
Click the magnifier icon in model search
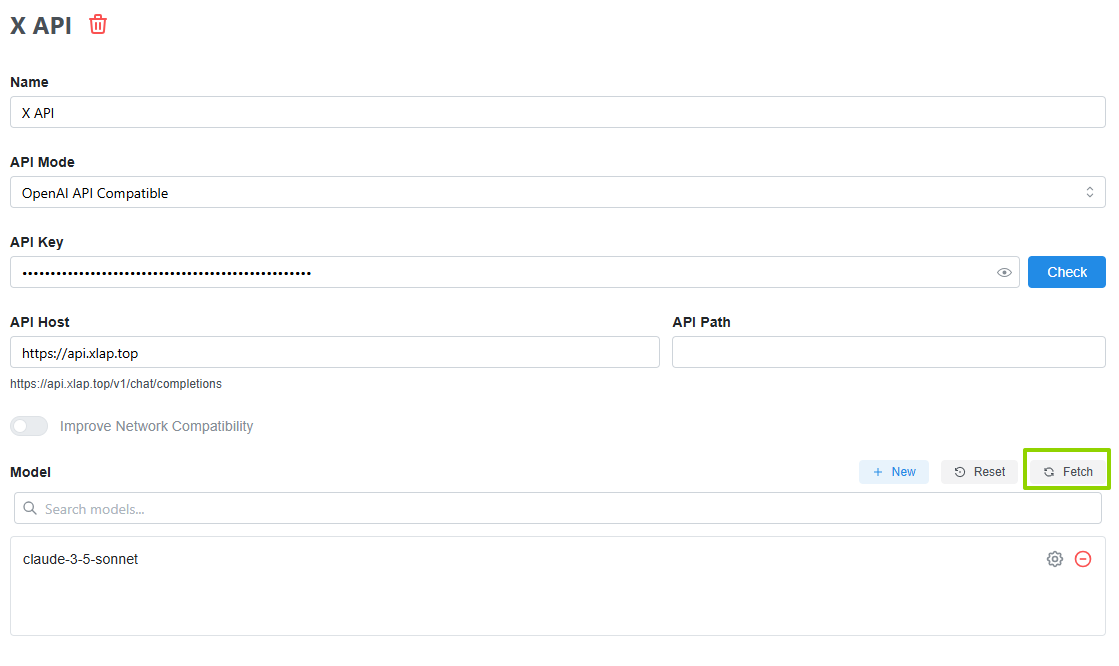click(x=30, y=508)
